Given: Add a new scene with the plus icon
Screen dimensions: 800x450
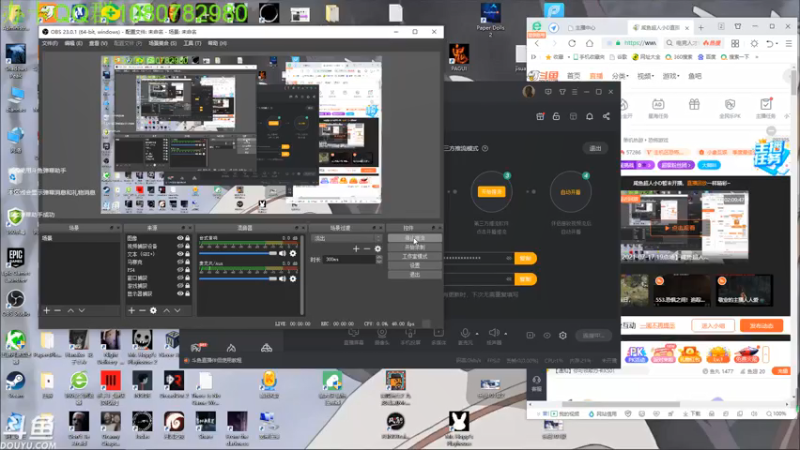Looking at the screenshot, I should tap(46, 310).
